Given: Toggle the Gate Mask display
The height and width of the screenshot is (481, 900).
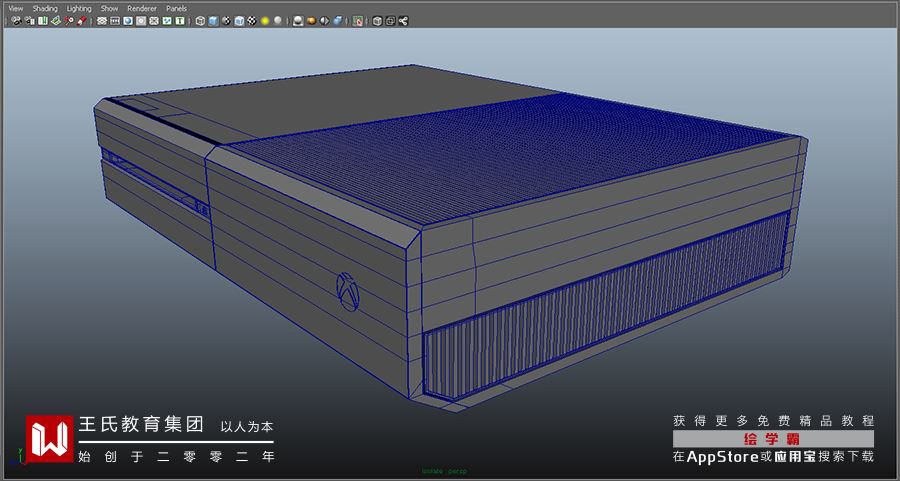Looking at the screenshot, I should [141, 21].
